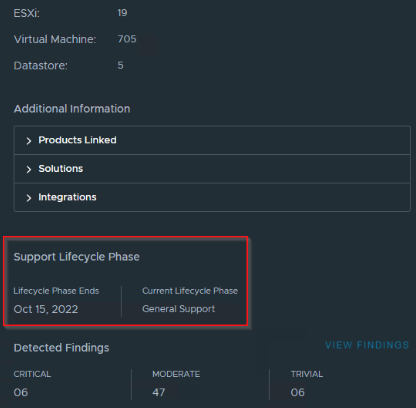
Task: Click the Virtual Machine count 705
Action: point(127,39)
